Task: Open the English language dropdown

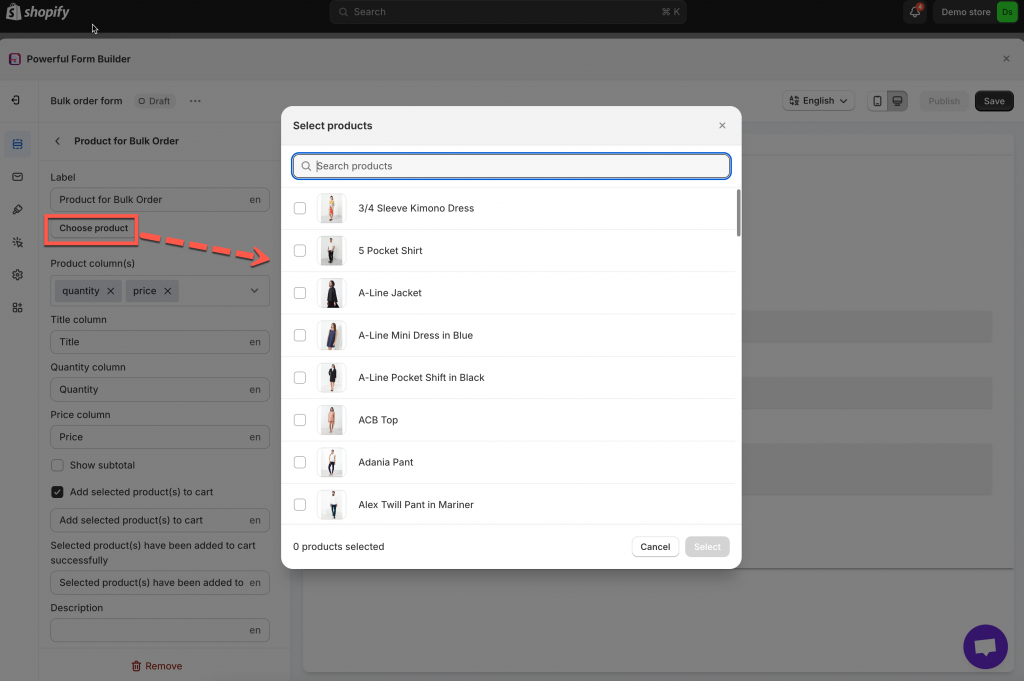Action: tap(818, 101)
